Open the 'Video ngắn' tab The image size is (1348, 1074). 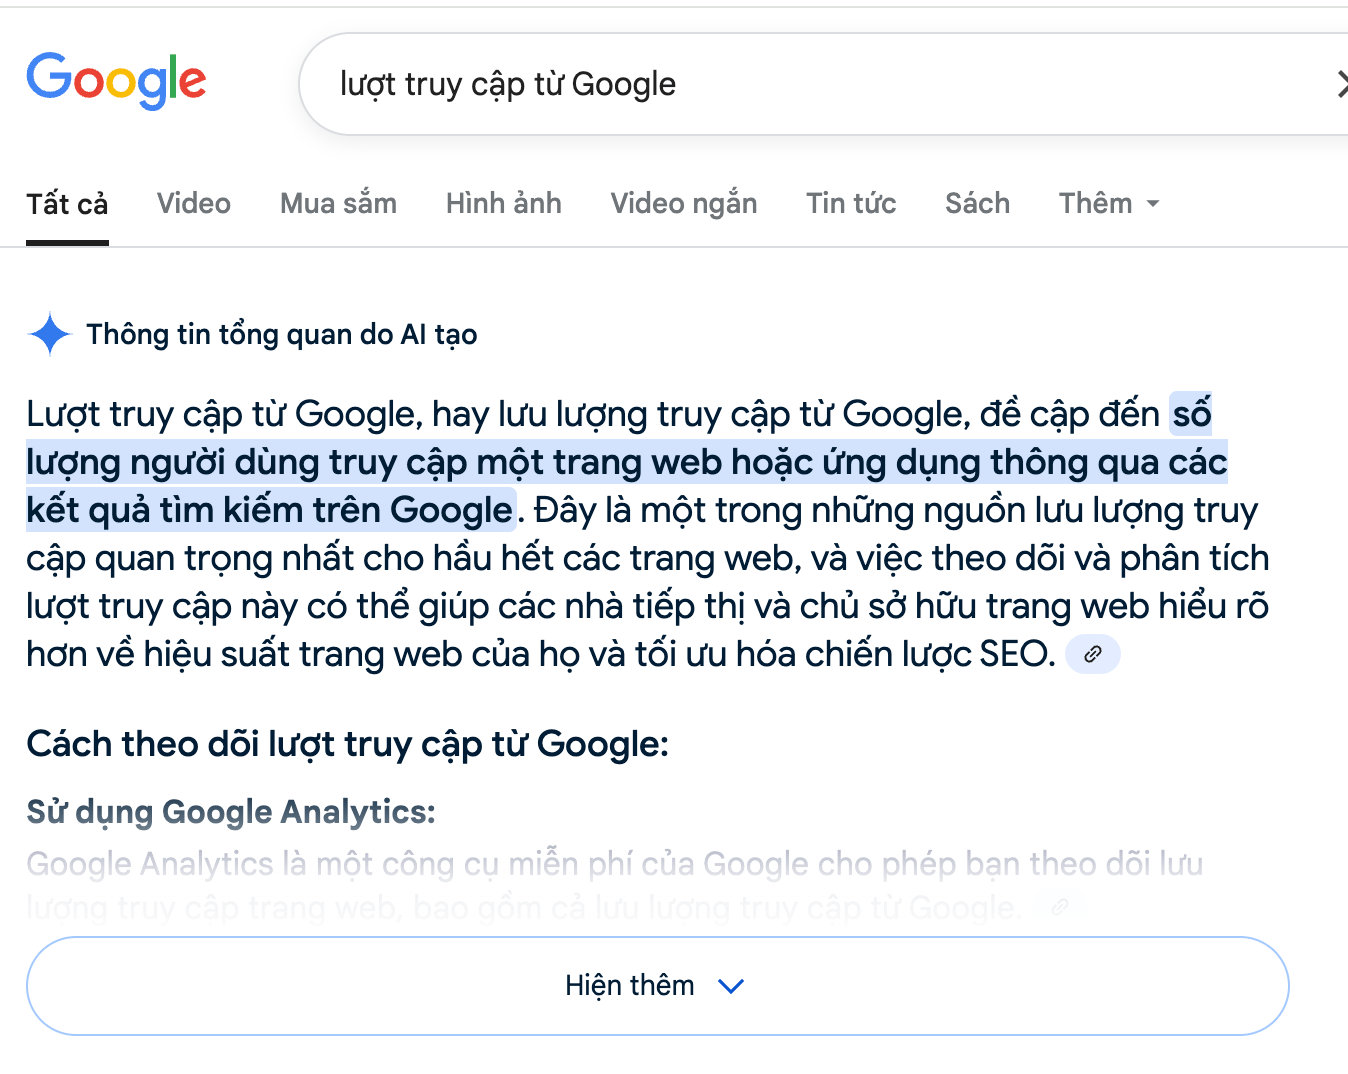pyautogui.click(x=684, y=204)
